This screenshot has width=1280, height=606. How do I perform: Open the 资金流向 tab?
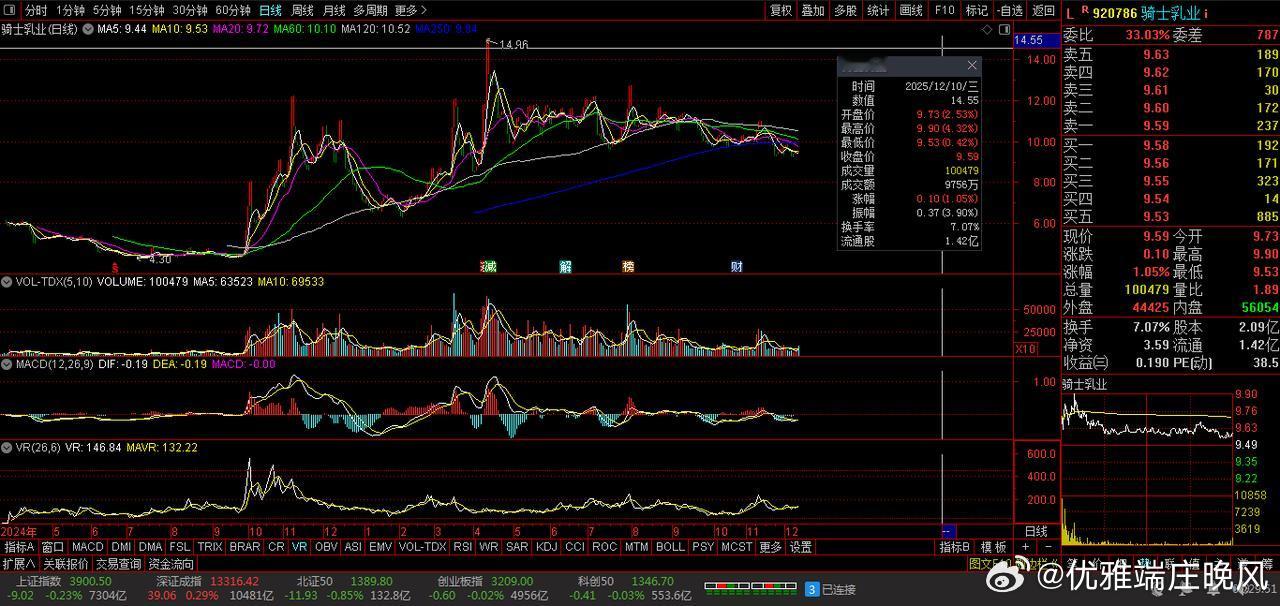(x=171, y=564)
